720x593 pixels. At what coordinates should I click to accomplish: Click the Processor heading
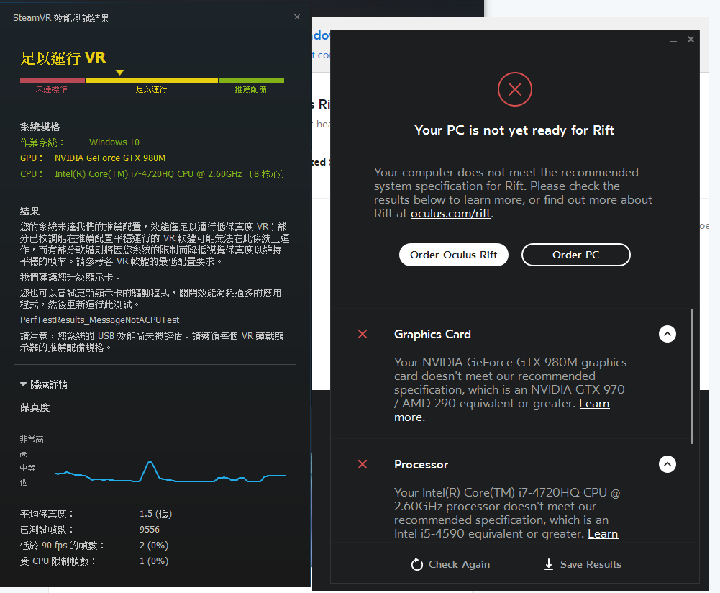pyautogui.click(x=421, y=464)
